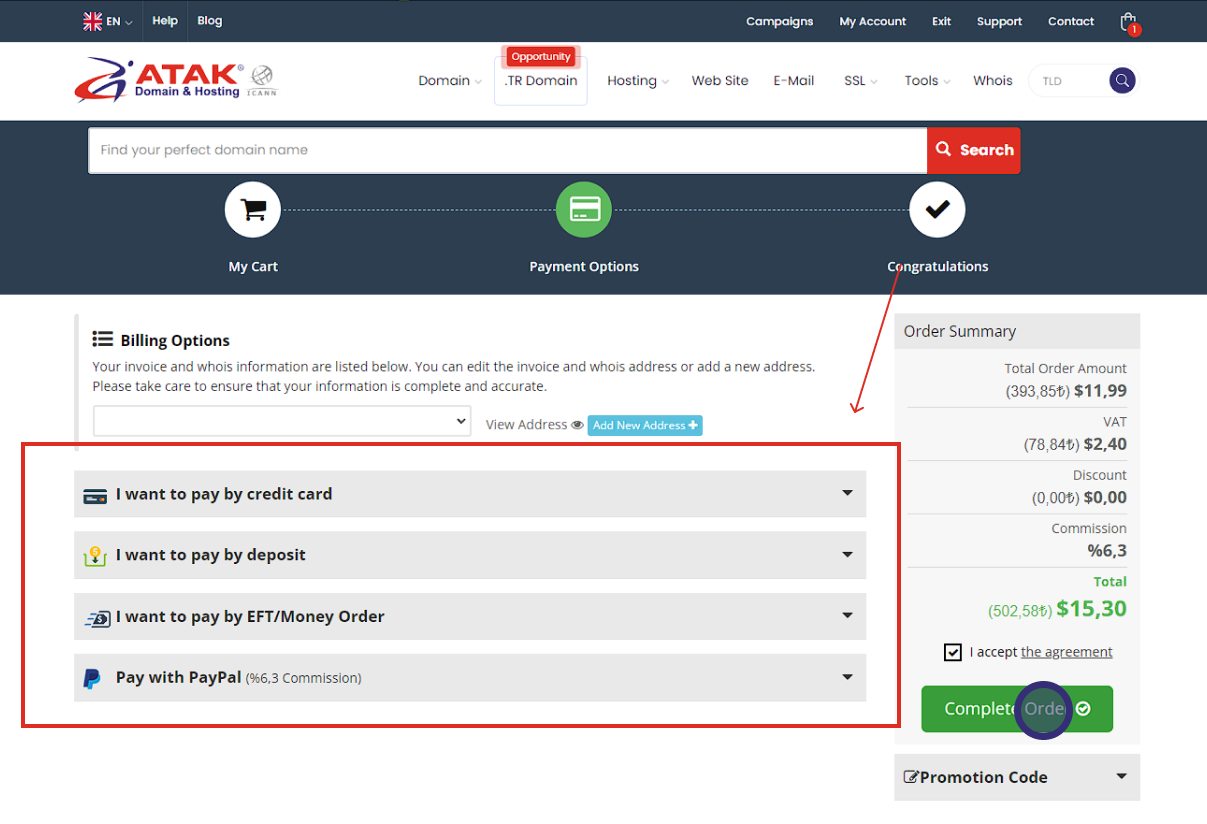Open the agreement link

tap(1066, 652)
